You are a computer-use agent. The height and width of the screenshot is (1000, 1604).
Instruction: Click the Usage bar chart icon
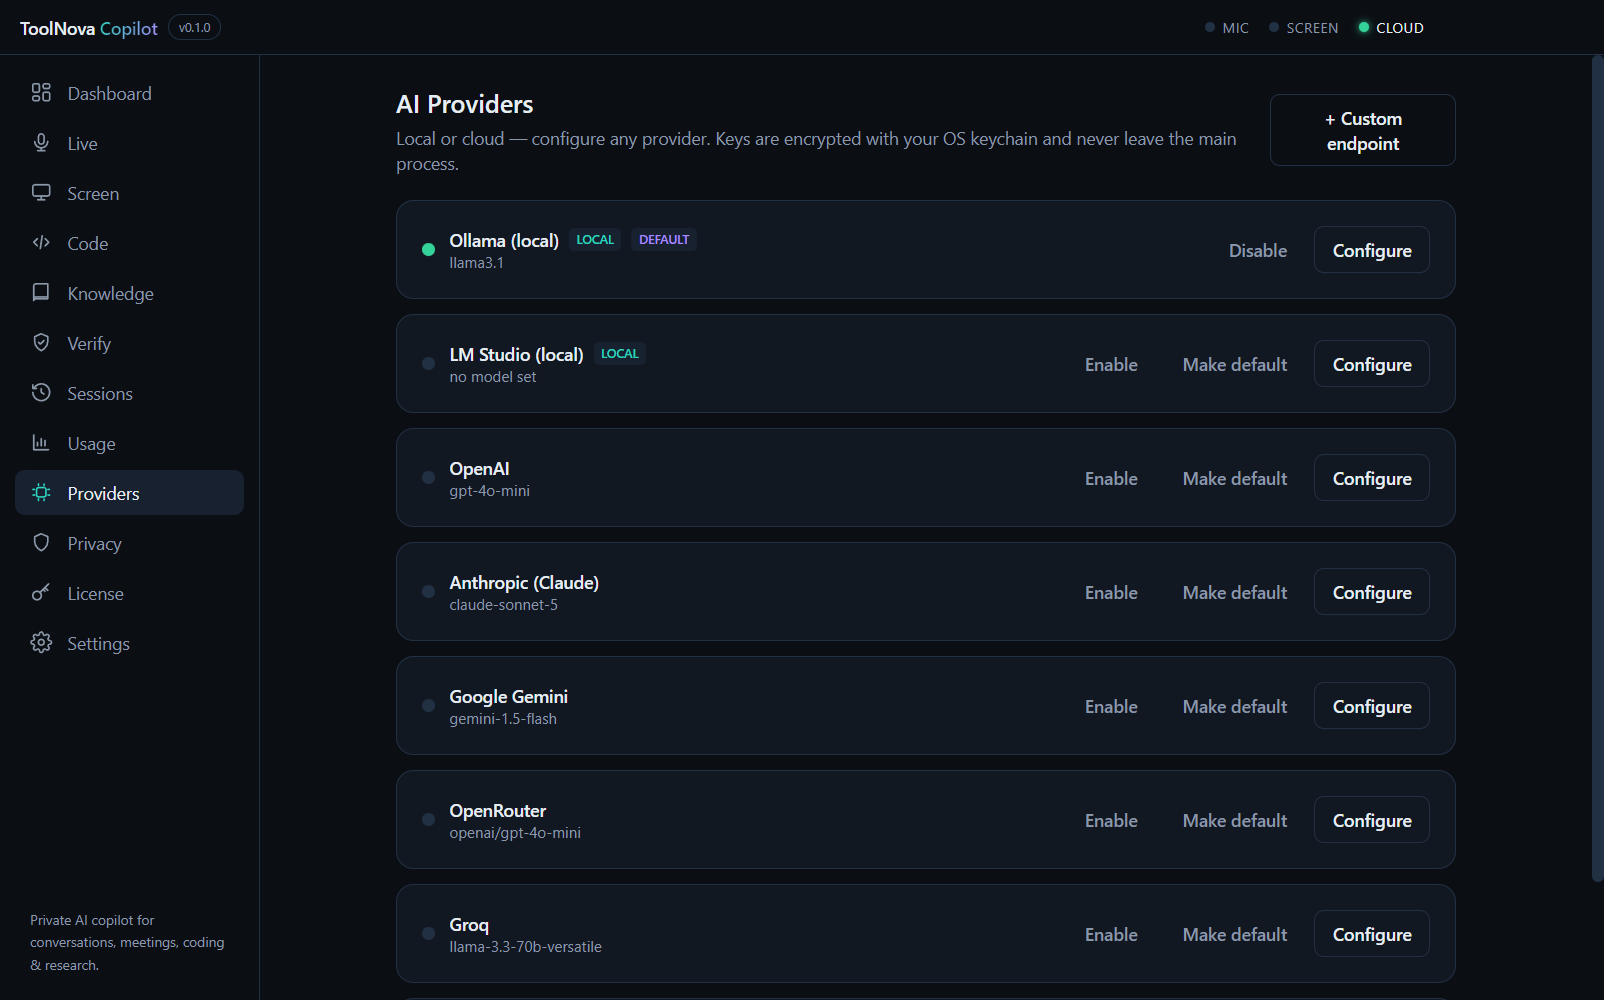41,443
